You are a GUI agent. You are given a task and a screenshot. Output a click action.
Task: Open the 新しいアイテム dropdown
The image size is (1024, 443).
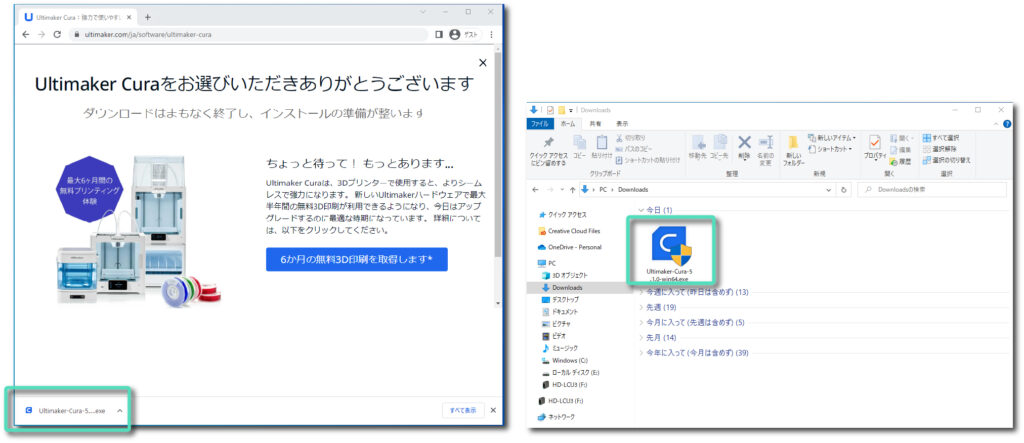pos(832,138)
